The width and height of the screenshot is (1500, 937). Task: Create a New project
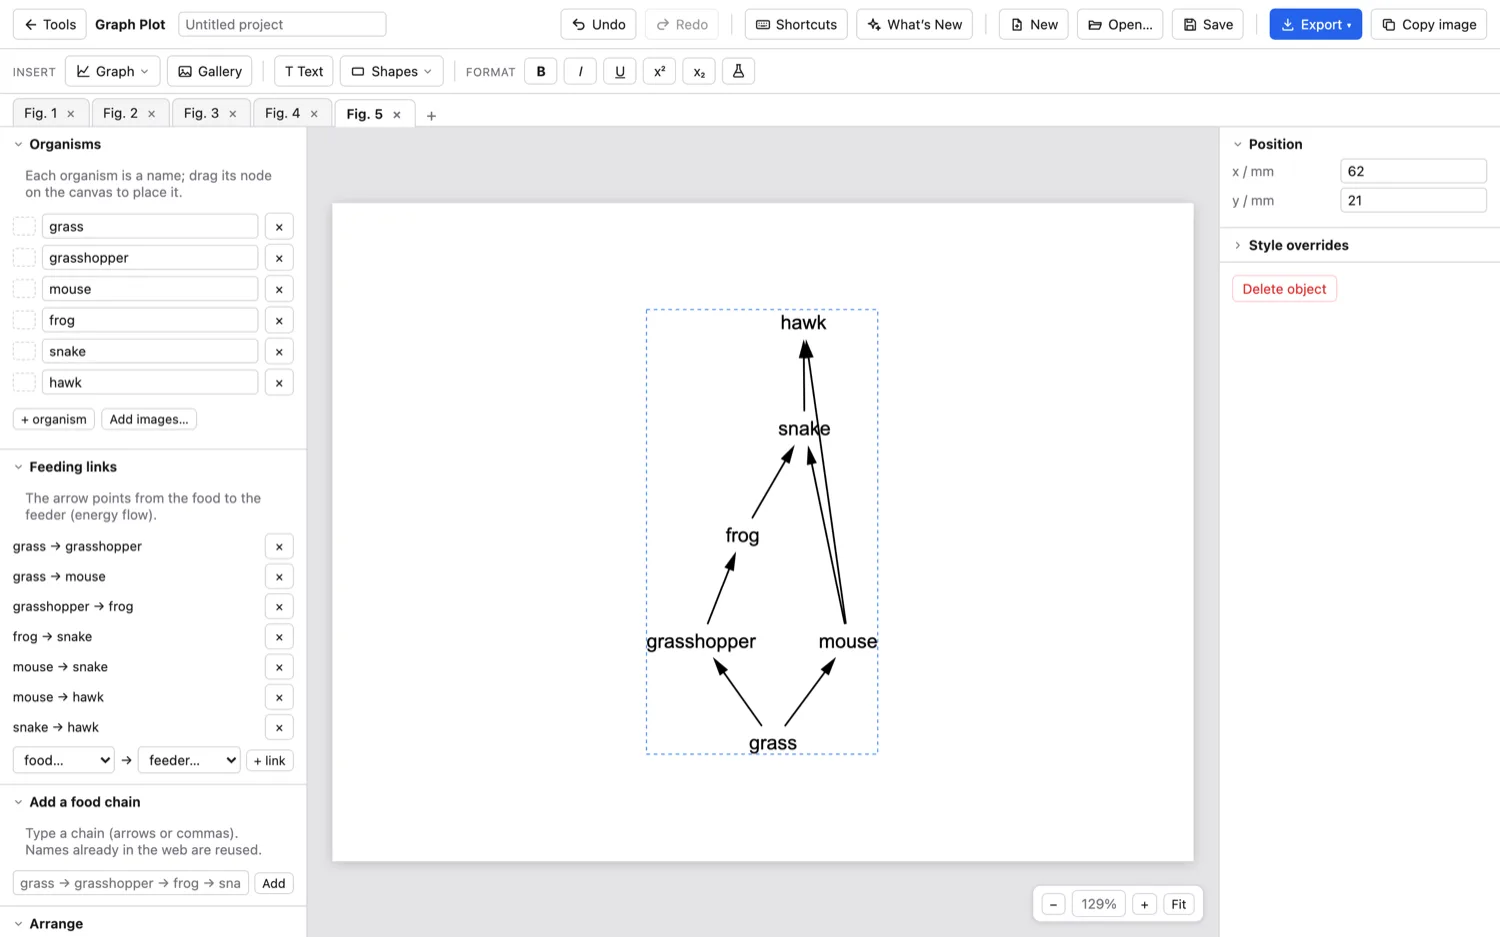(1033, 24)
